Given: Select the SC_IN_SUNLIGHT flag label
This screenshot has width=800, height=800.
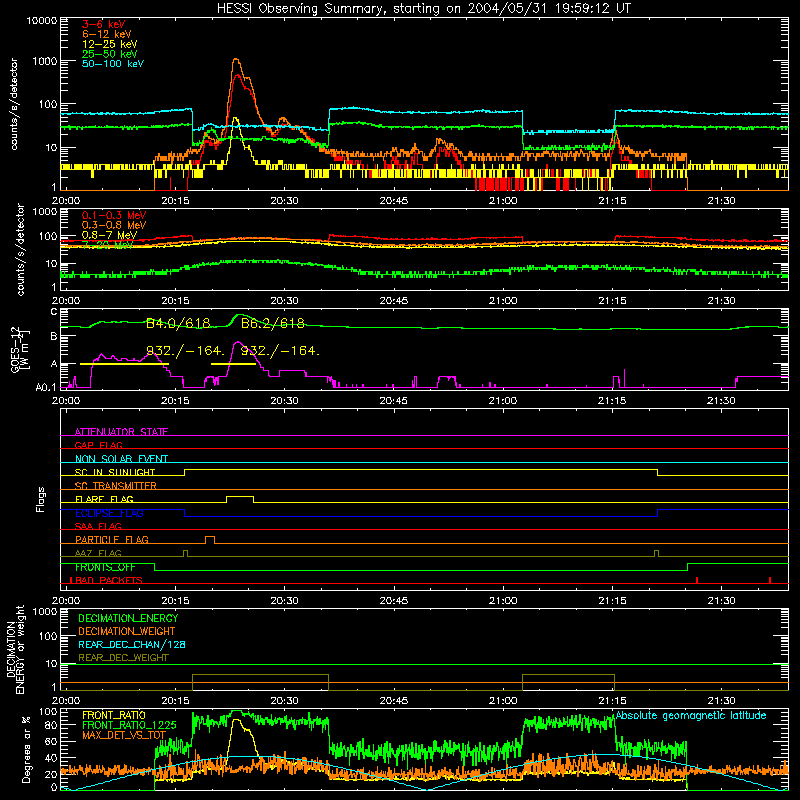Looking at the screenshot, I should [x=115, y=472].
